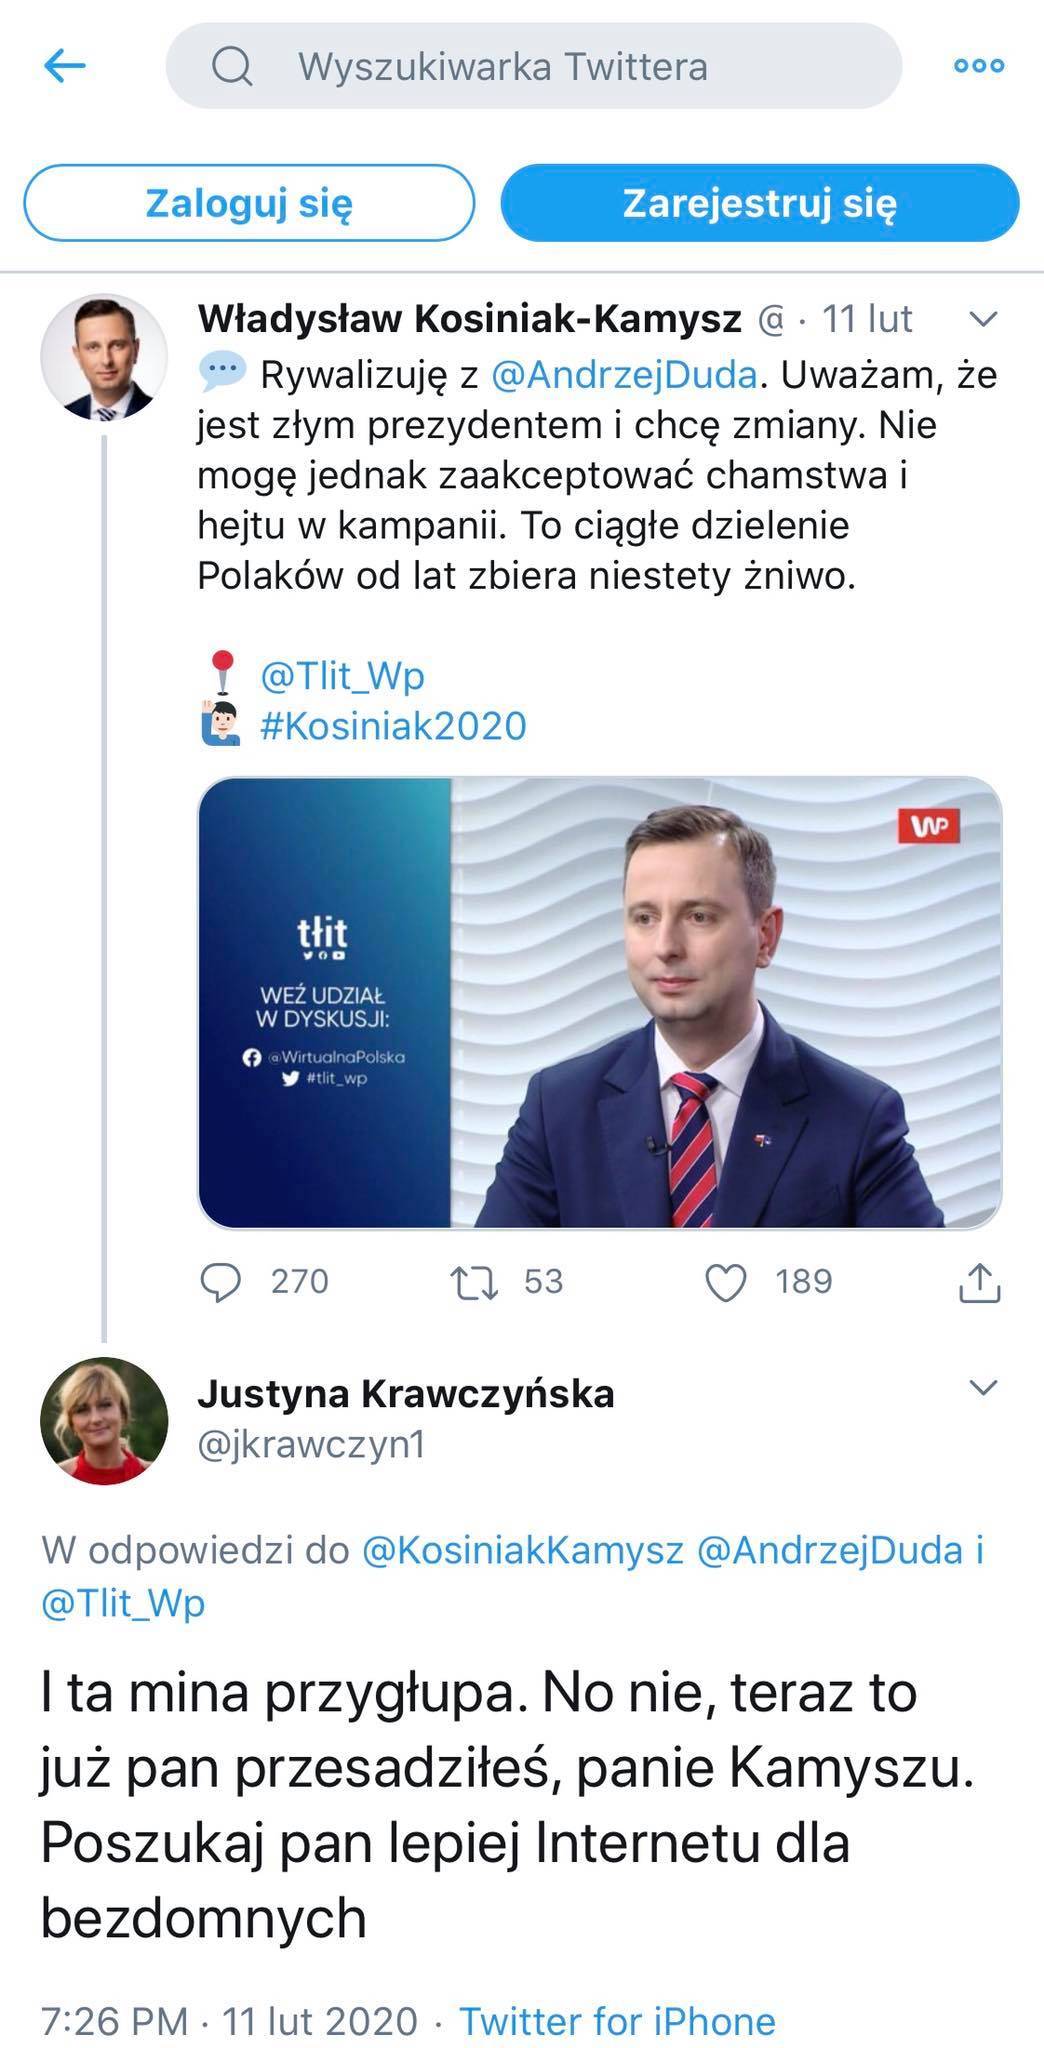
Task: Like the tweet with 189 likes
Action: 726,1282
